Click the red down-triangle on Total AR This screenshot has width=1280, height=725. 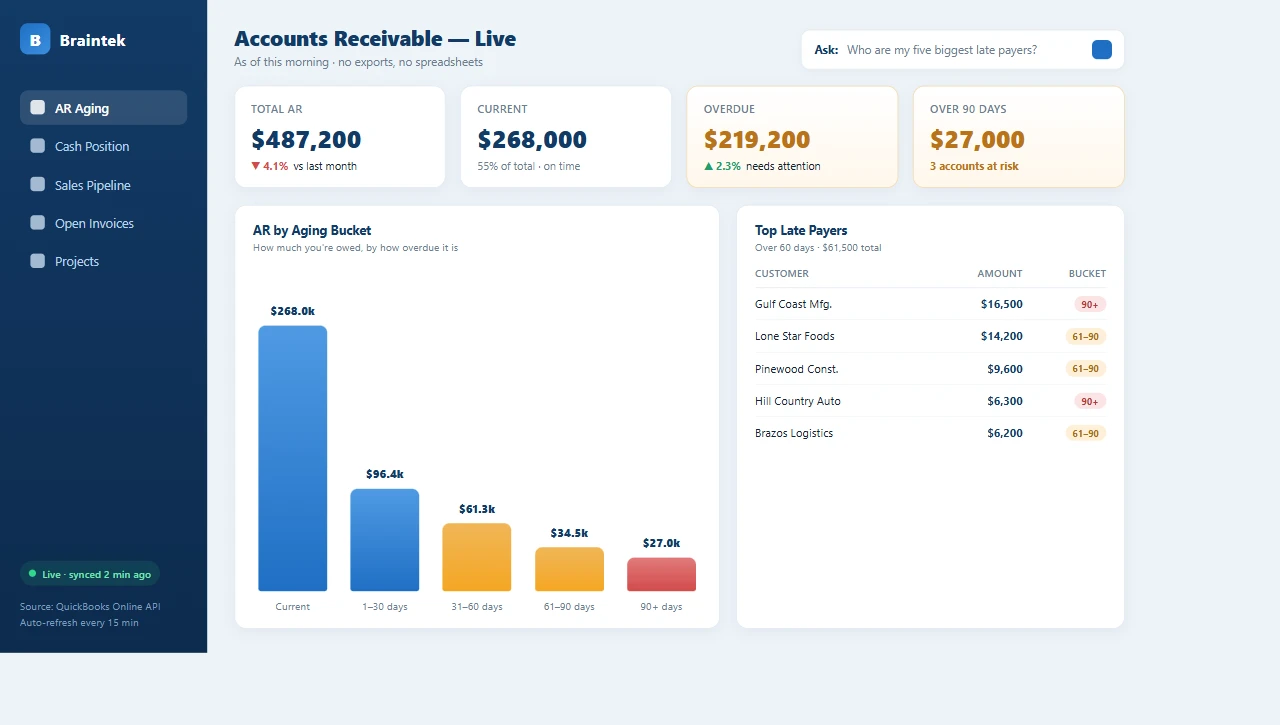click(x=256, y=166)
